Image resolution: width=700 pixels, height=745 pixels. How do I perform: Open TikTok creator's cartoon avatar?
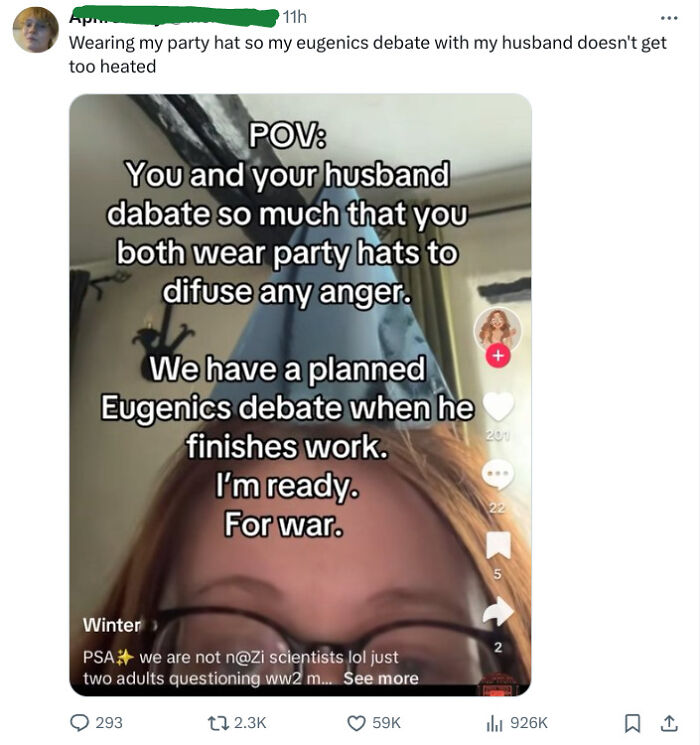(498, 330)
